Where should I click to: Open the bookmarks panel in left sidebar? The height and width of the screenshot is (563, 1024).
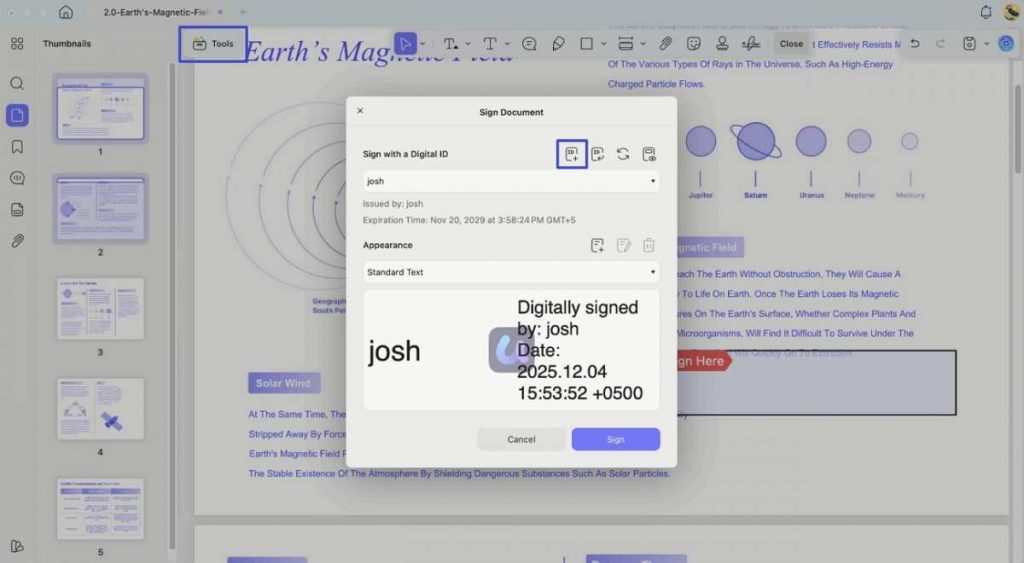(x=17, y=147)
